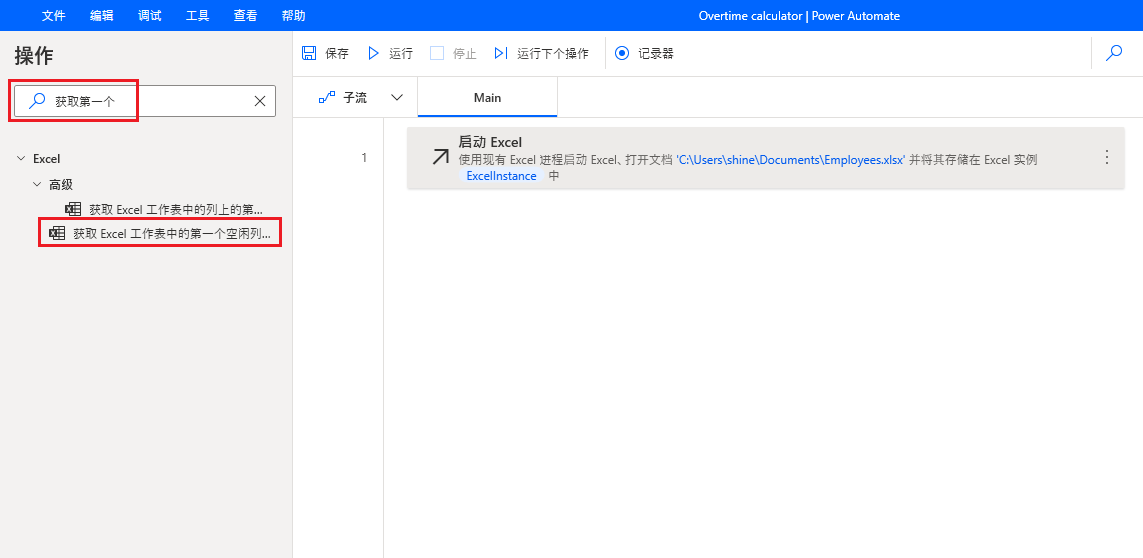Click the run play triangle icon
This screenshot has height=558, width=1143.
pyautogui.click(x=374, y=53)
